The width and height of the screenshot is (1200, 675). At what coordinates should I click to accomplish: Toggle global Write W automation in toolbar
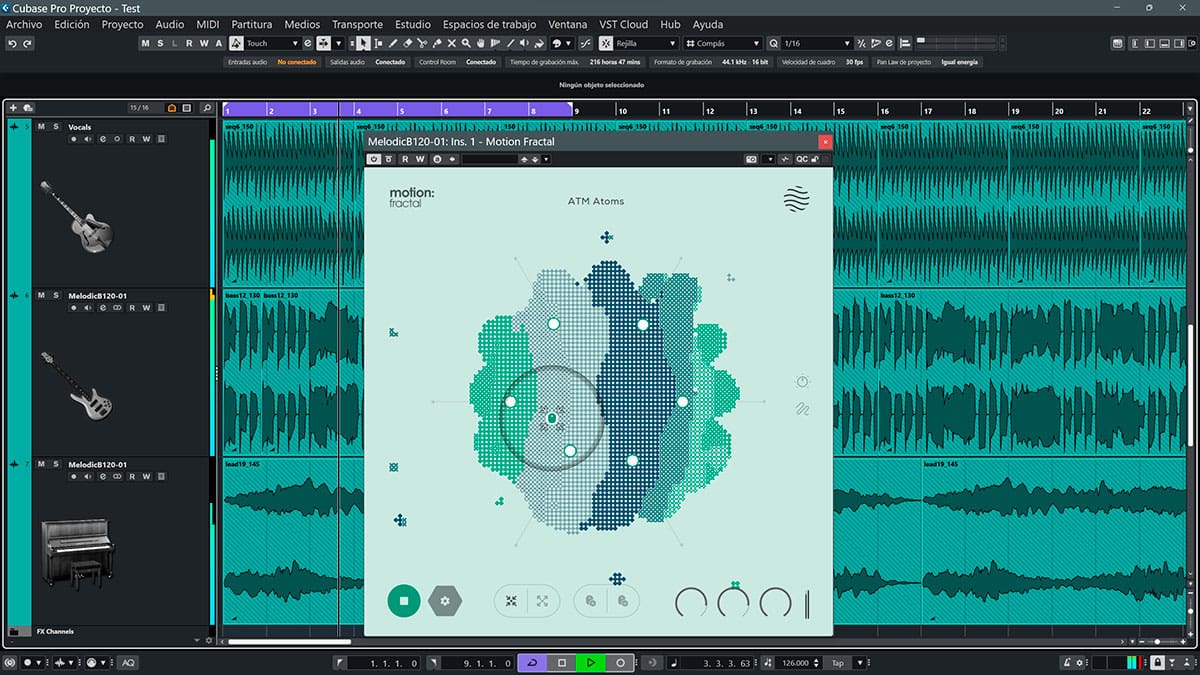(x=204, y=43)
